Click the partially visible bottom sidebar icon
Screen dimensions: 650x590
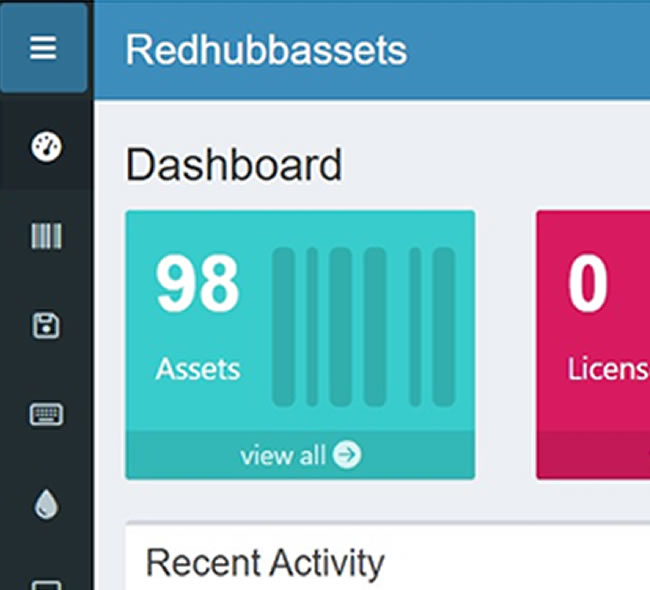(x=46, y=583)
